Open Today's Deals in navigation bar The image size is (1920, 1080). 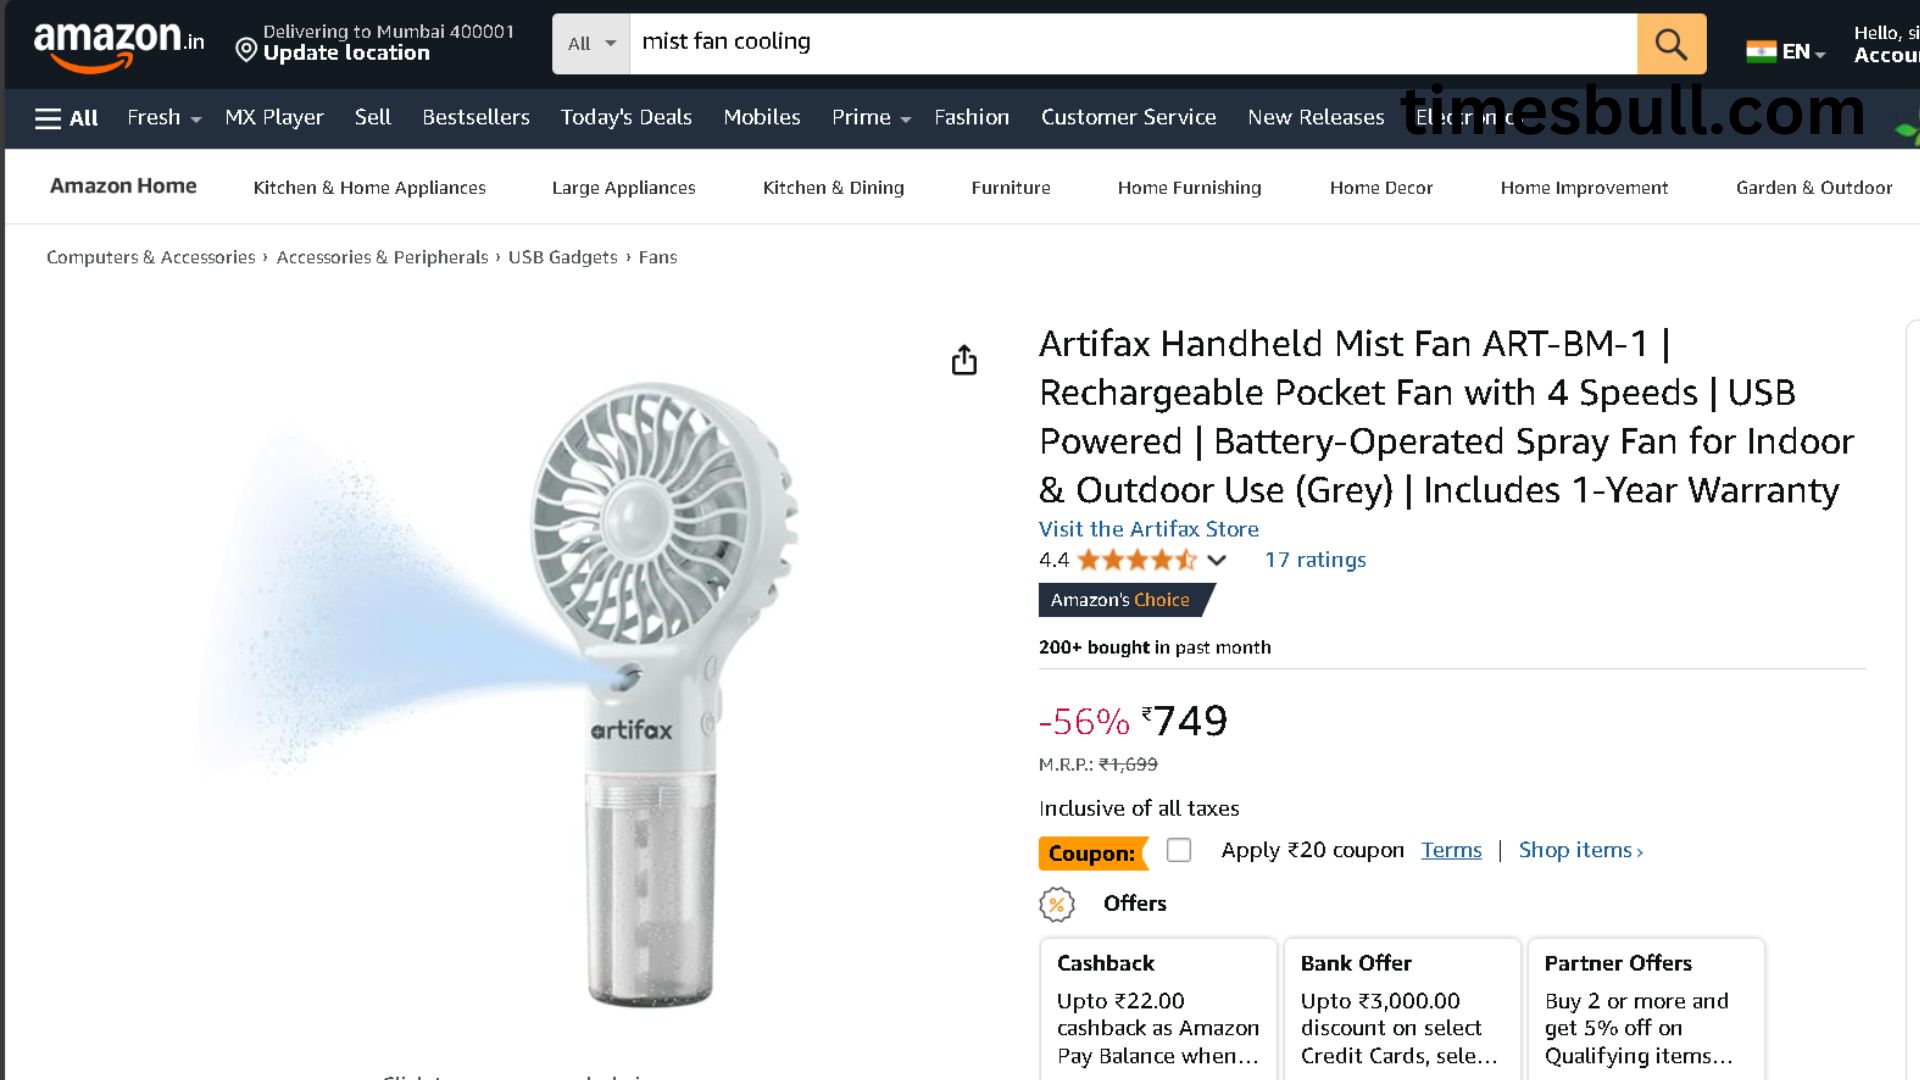626,118
